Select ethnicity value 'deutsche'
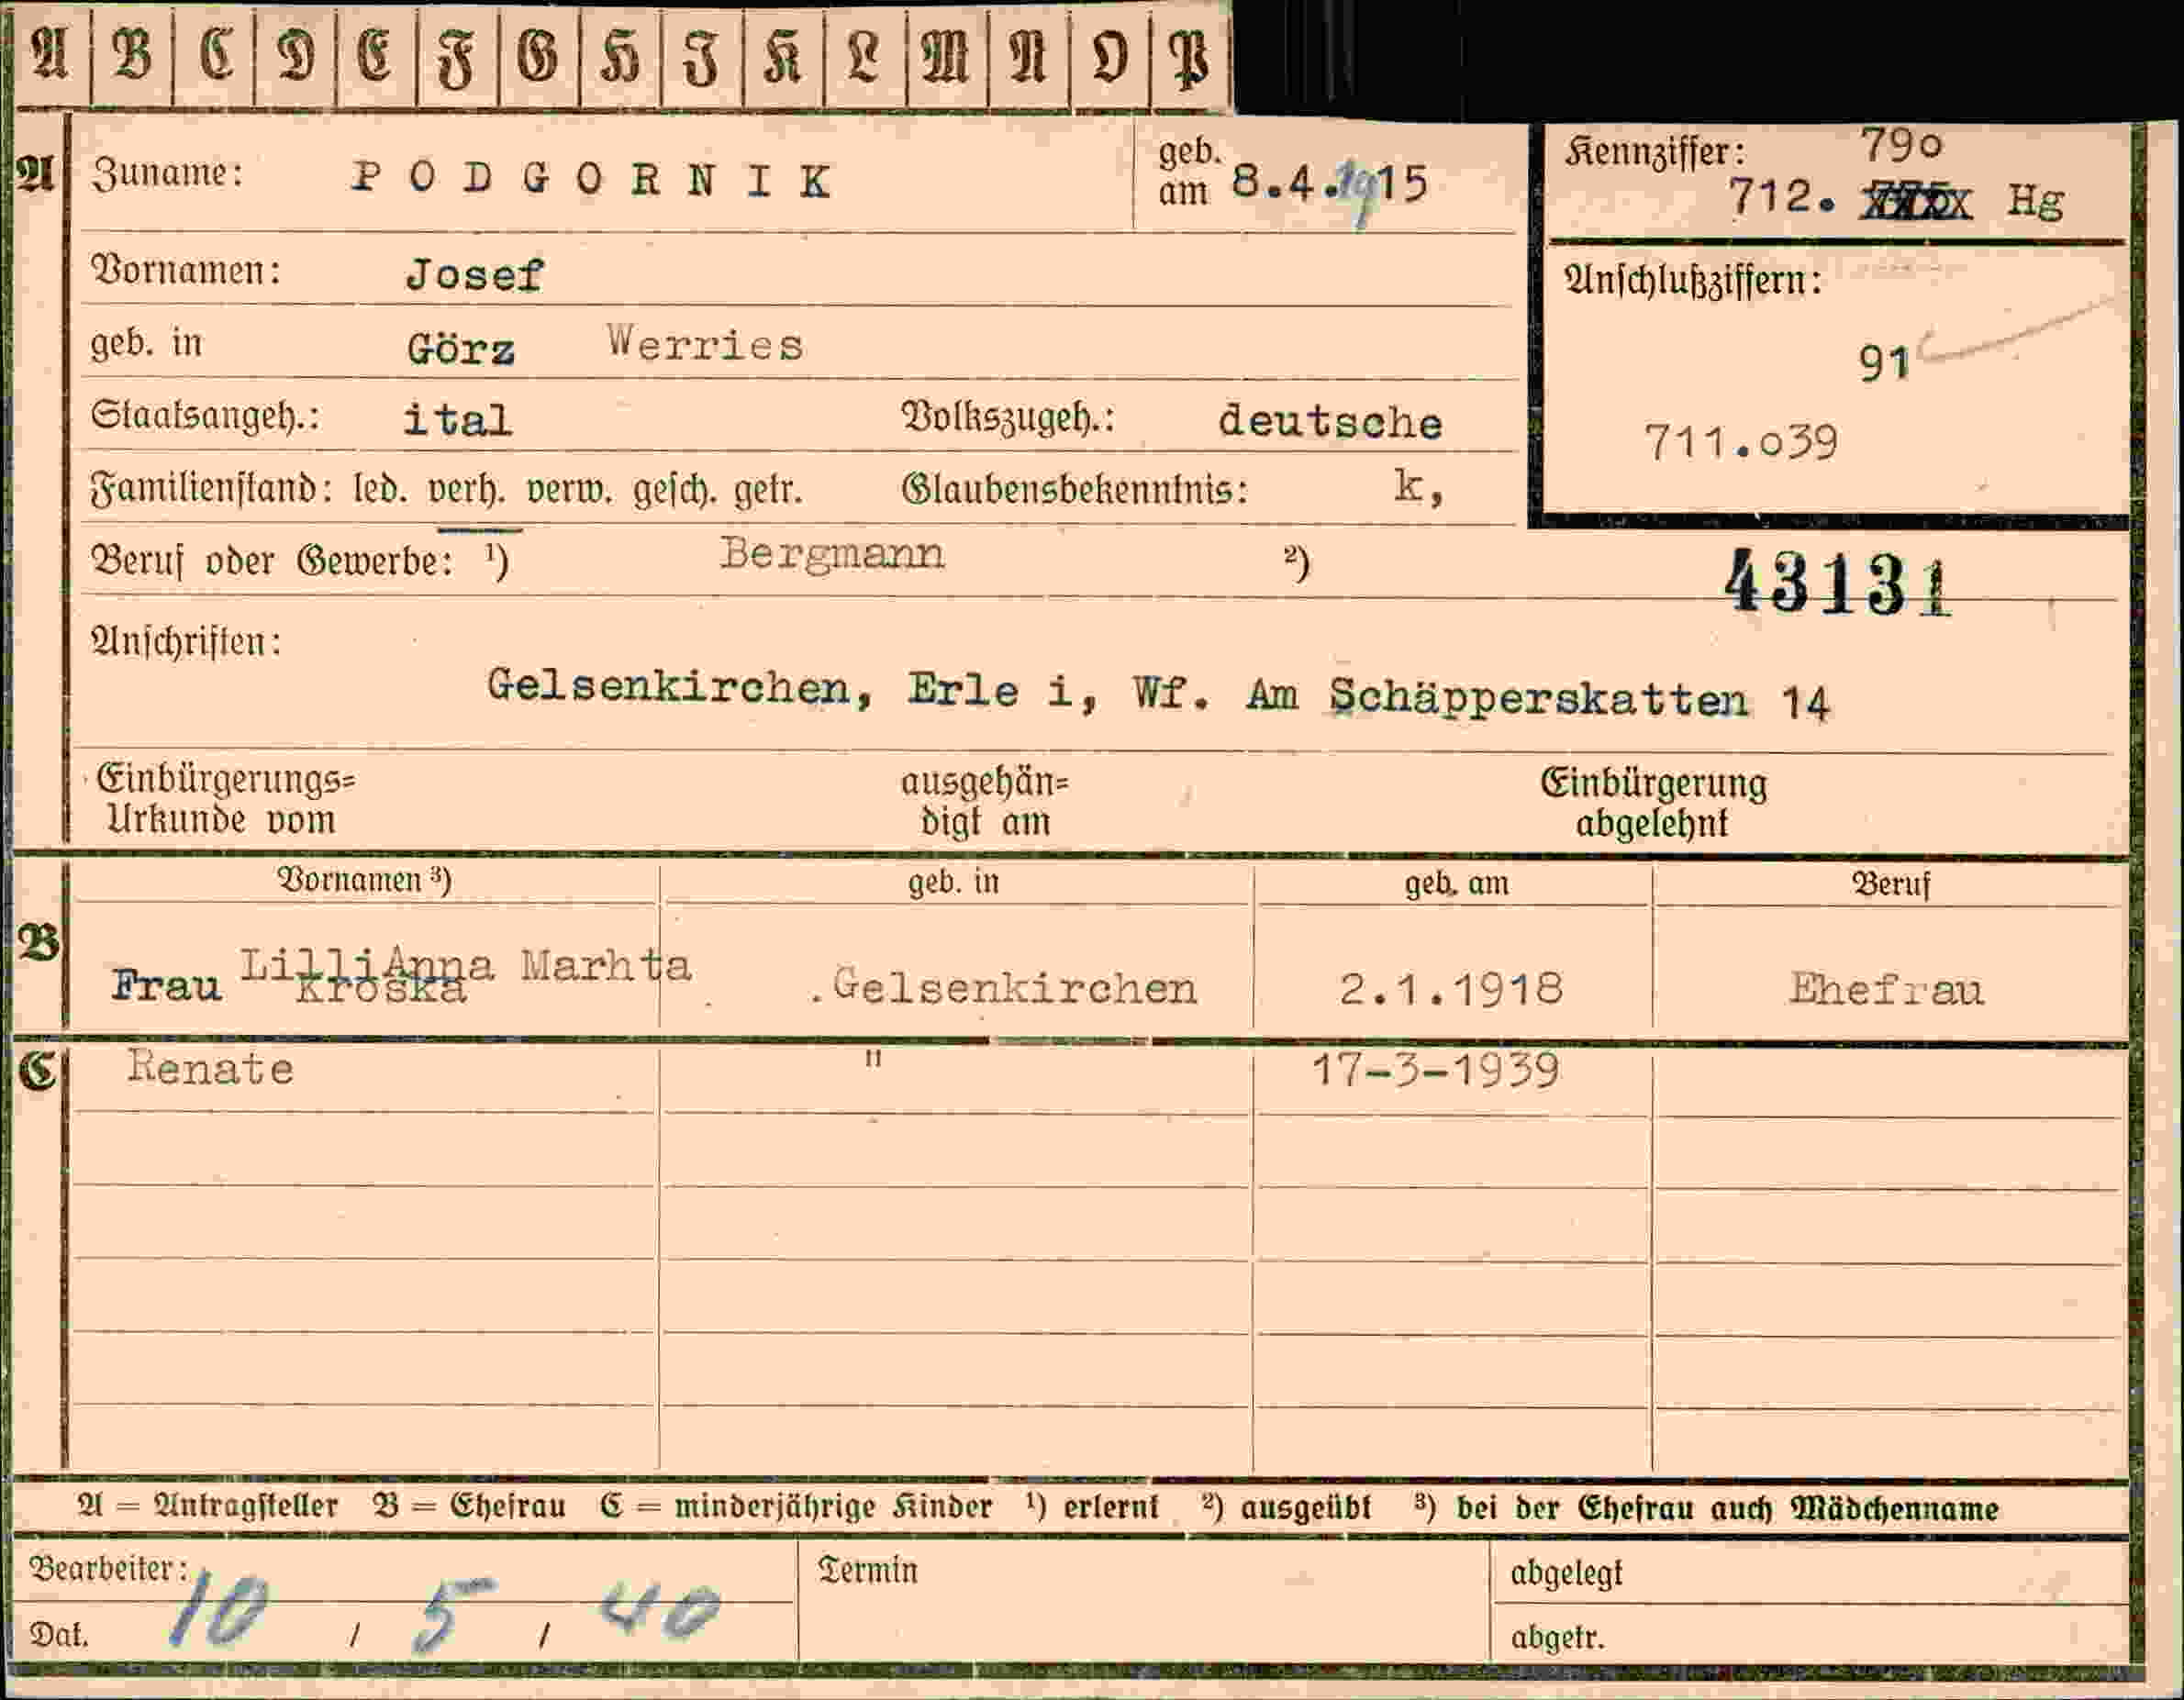The width and height of the screenshot is (2184, 1700). [1330, 421]
